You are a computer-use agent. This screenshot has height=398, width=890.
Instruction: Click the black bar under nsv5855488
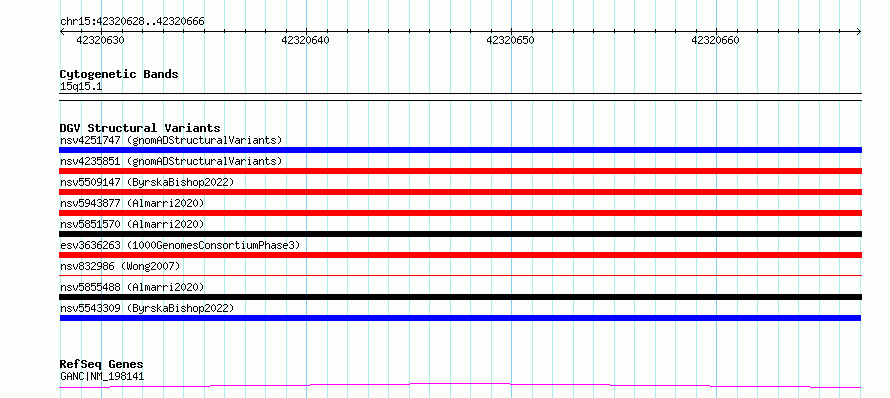pyautogui.click(x=460, y=297)
